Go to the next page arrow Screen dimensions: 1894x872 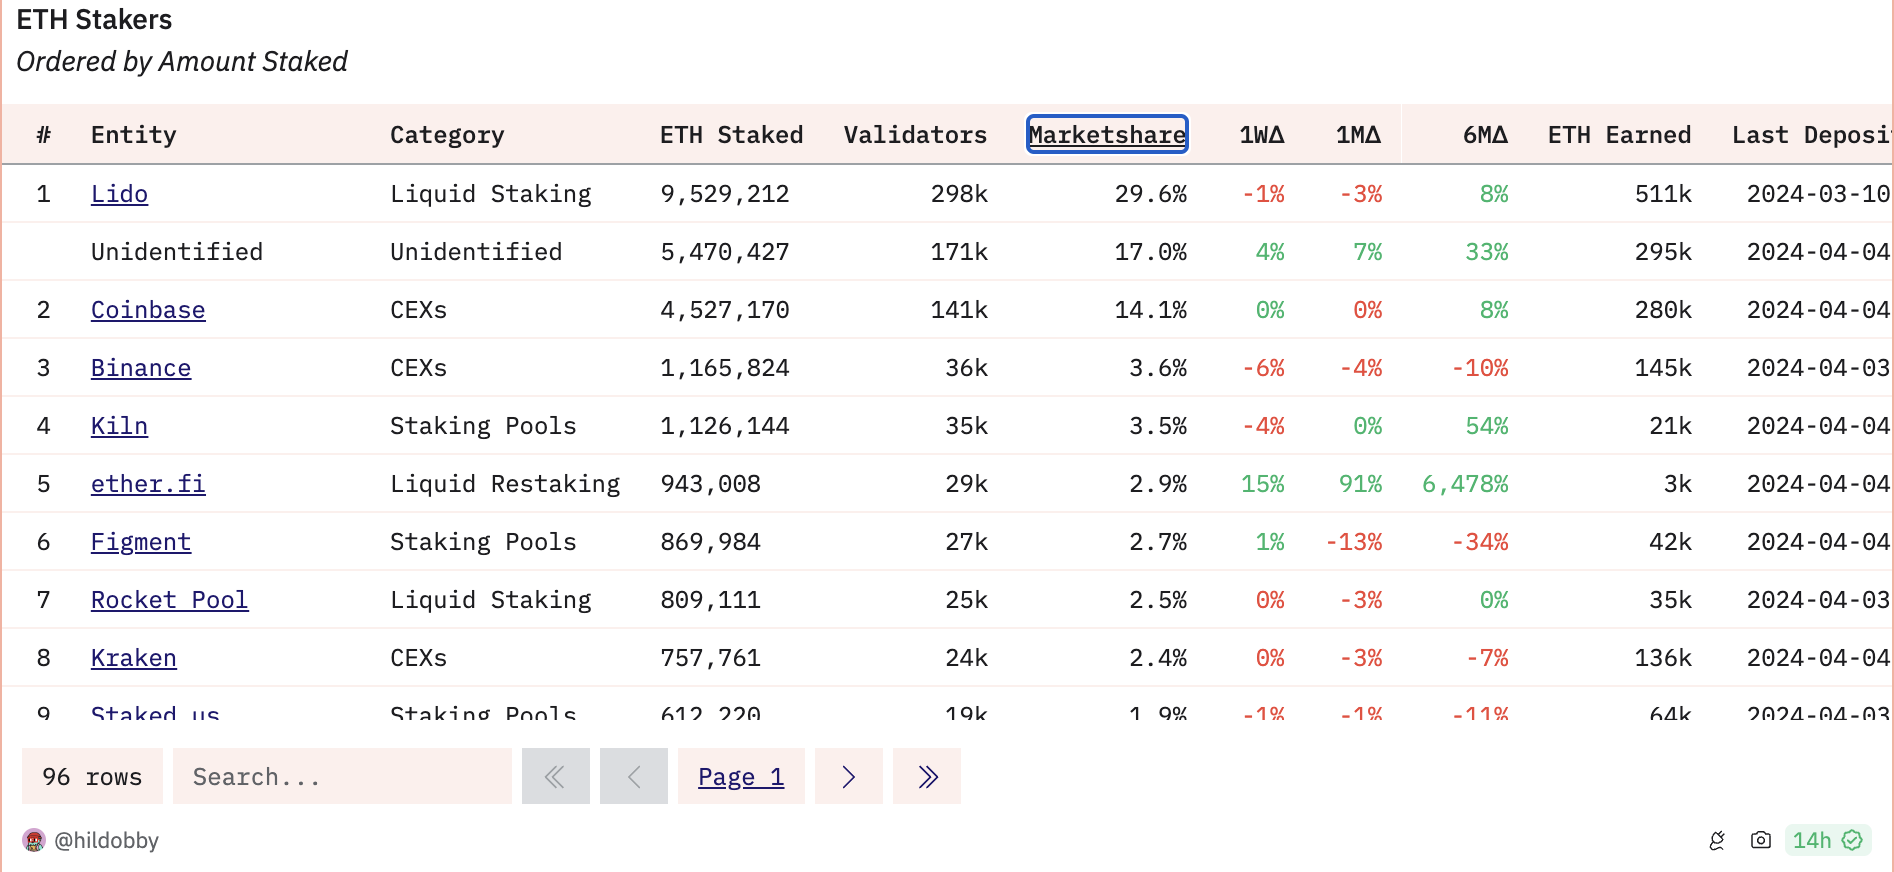click(x=848, y=777)
